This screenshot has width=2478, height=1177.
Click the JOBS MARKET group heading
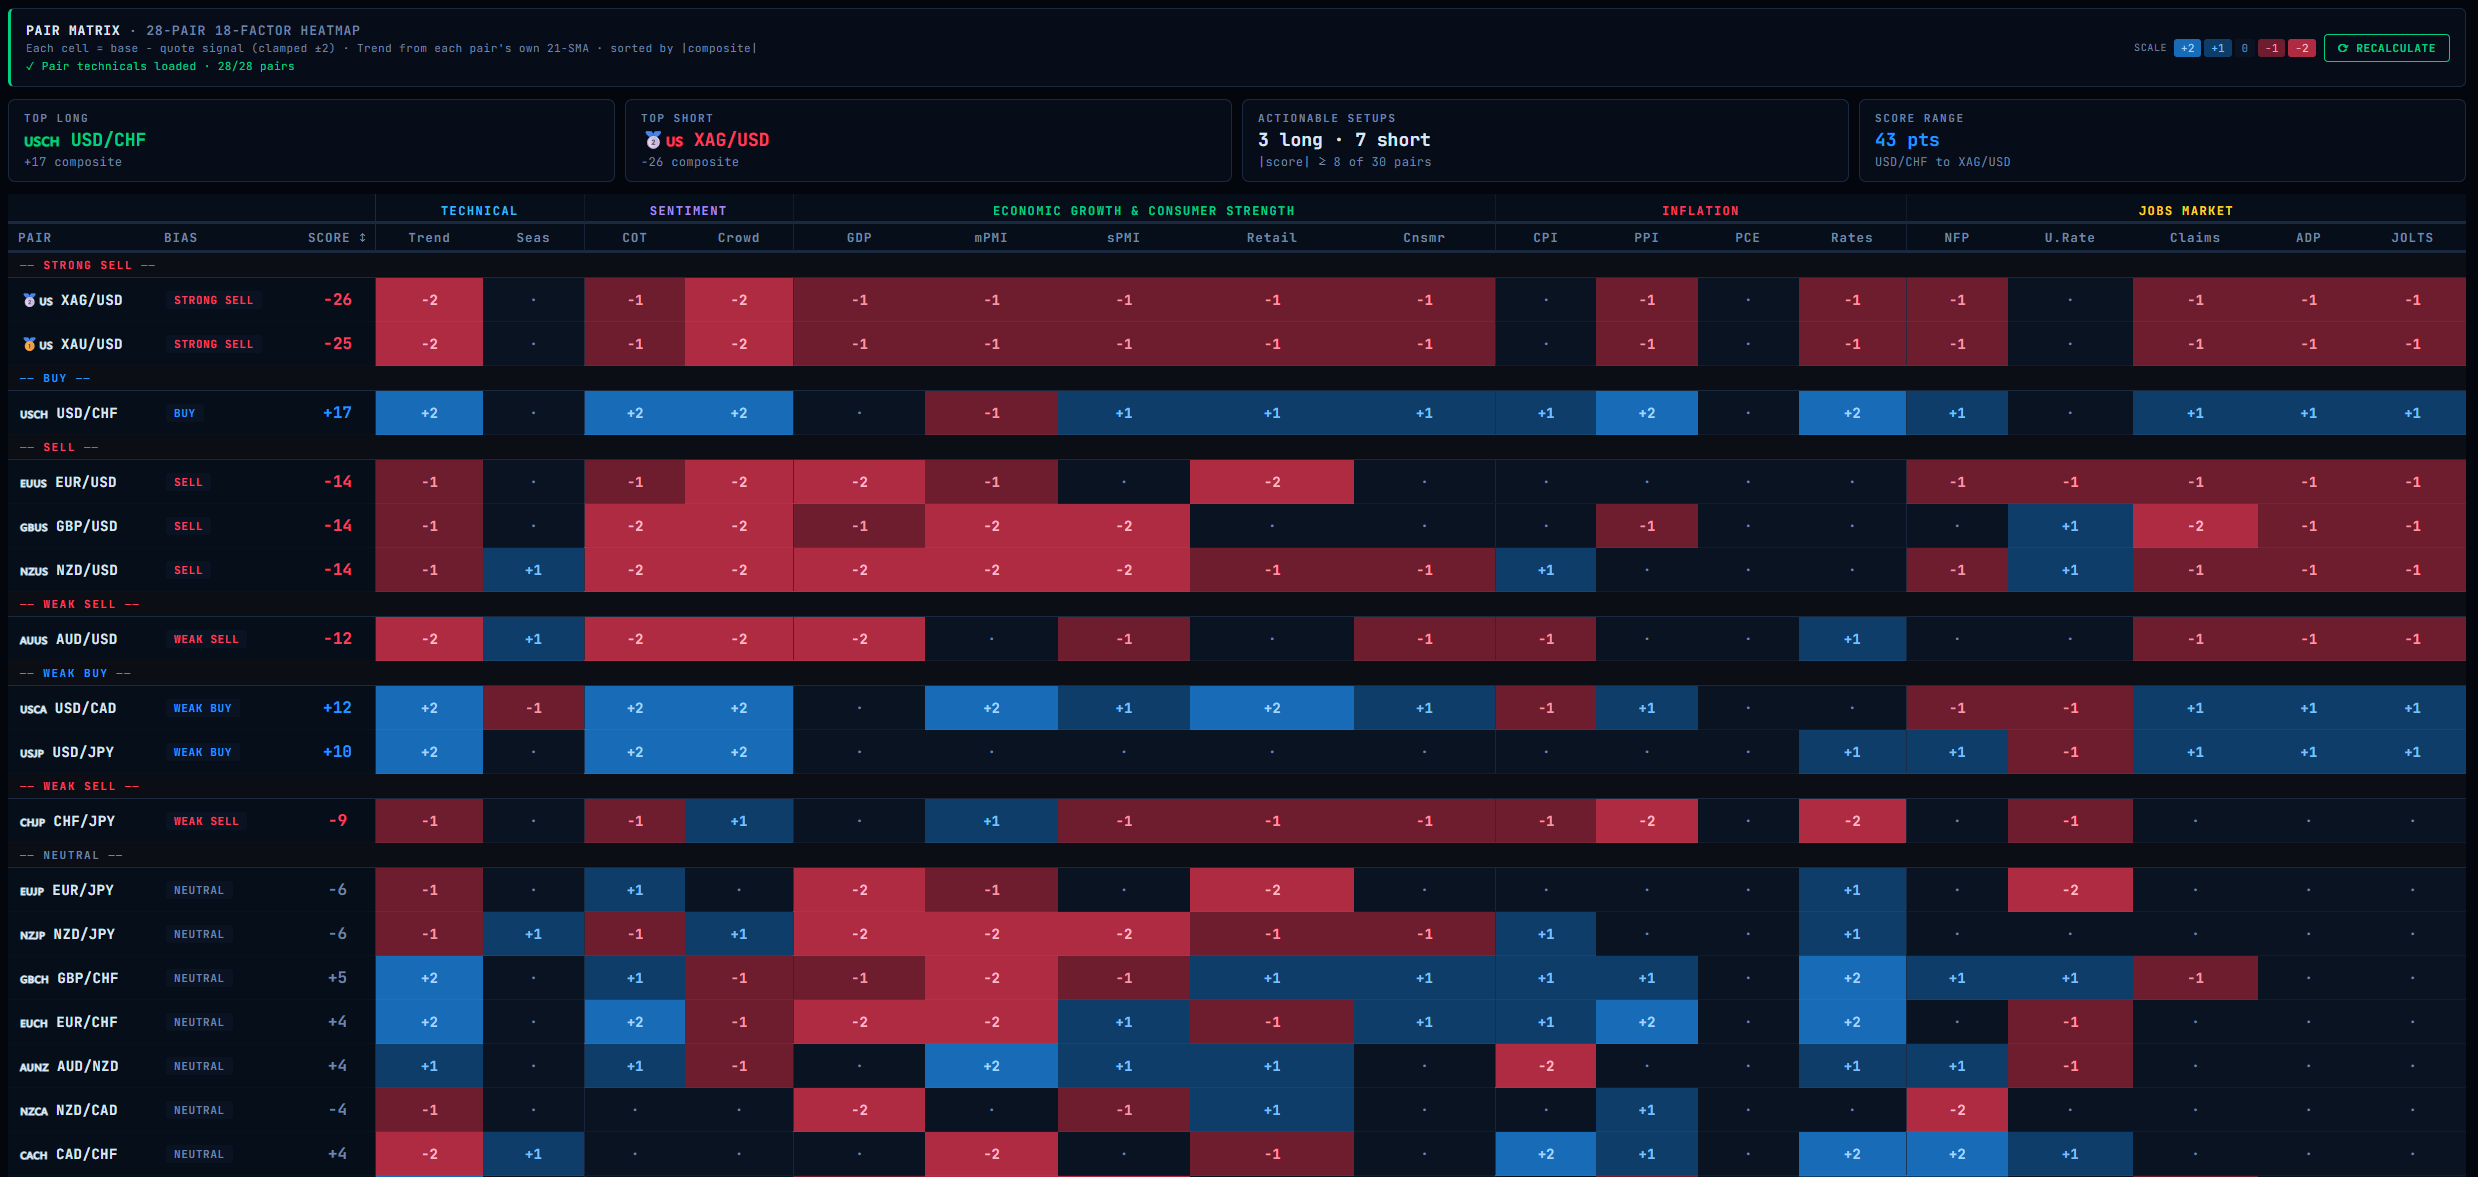pyautogui.click(x=2186, y=211)
